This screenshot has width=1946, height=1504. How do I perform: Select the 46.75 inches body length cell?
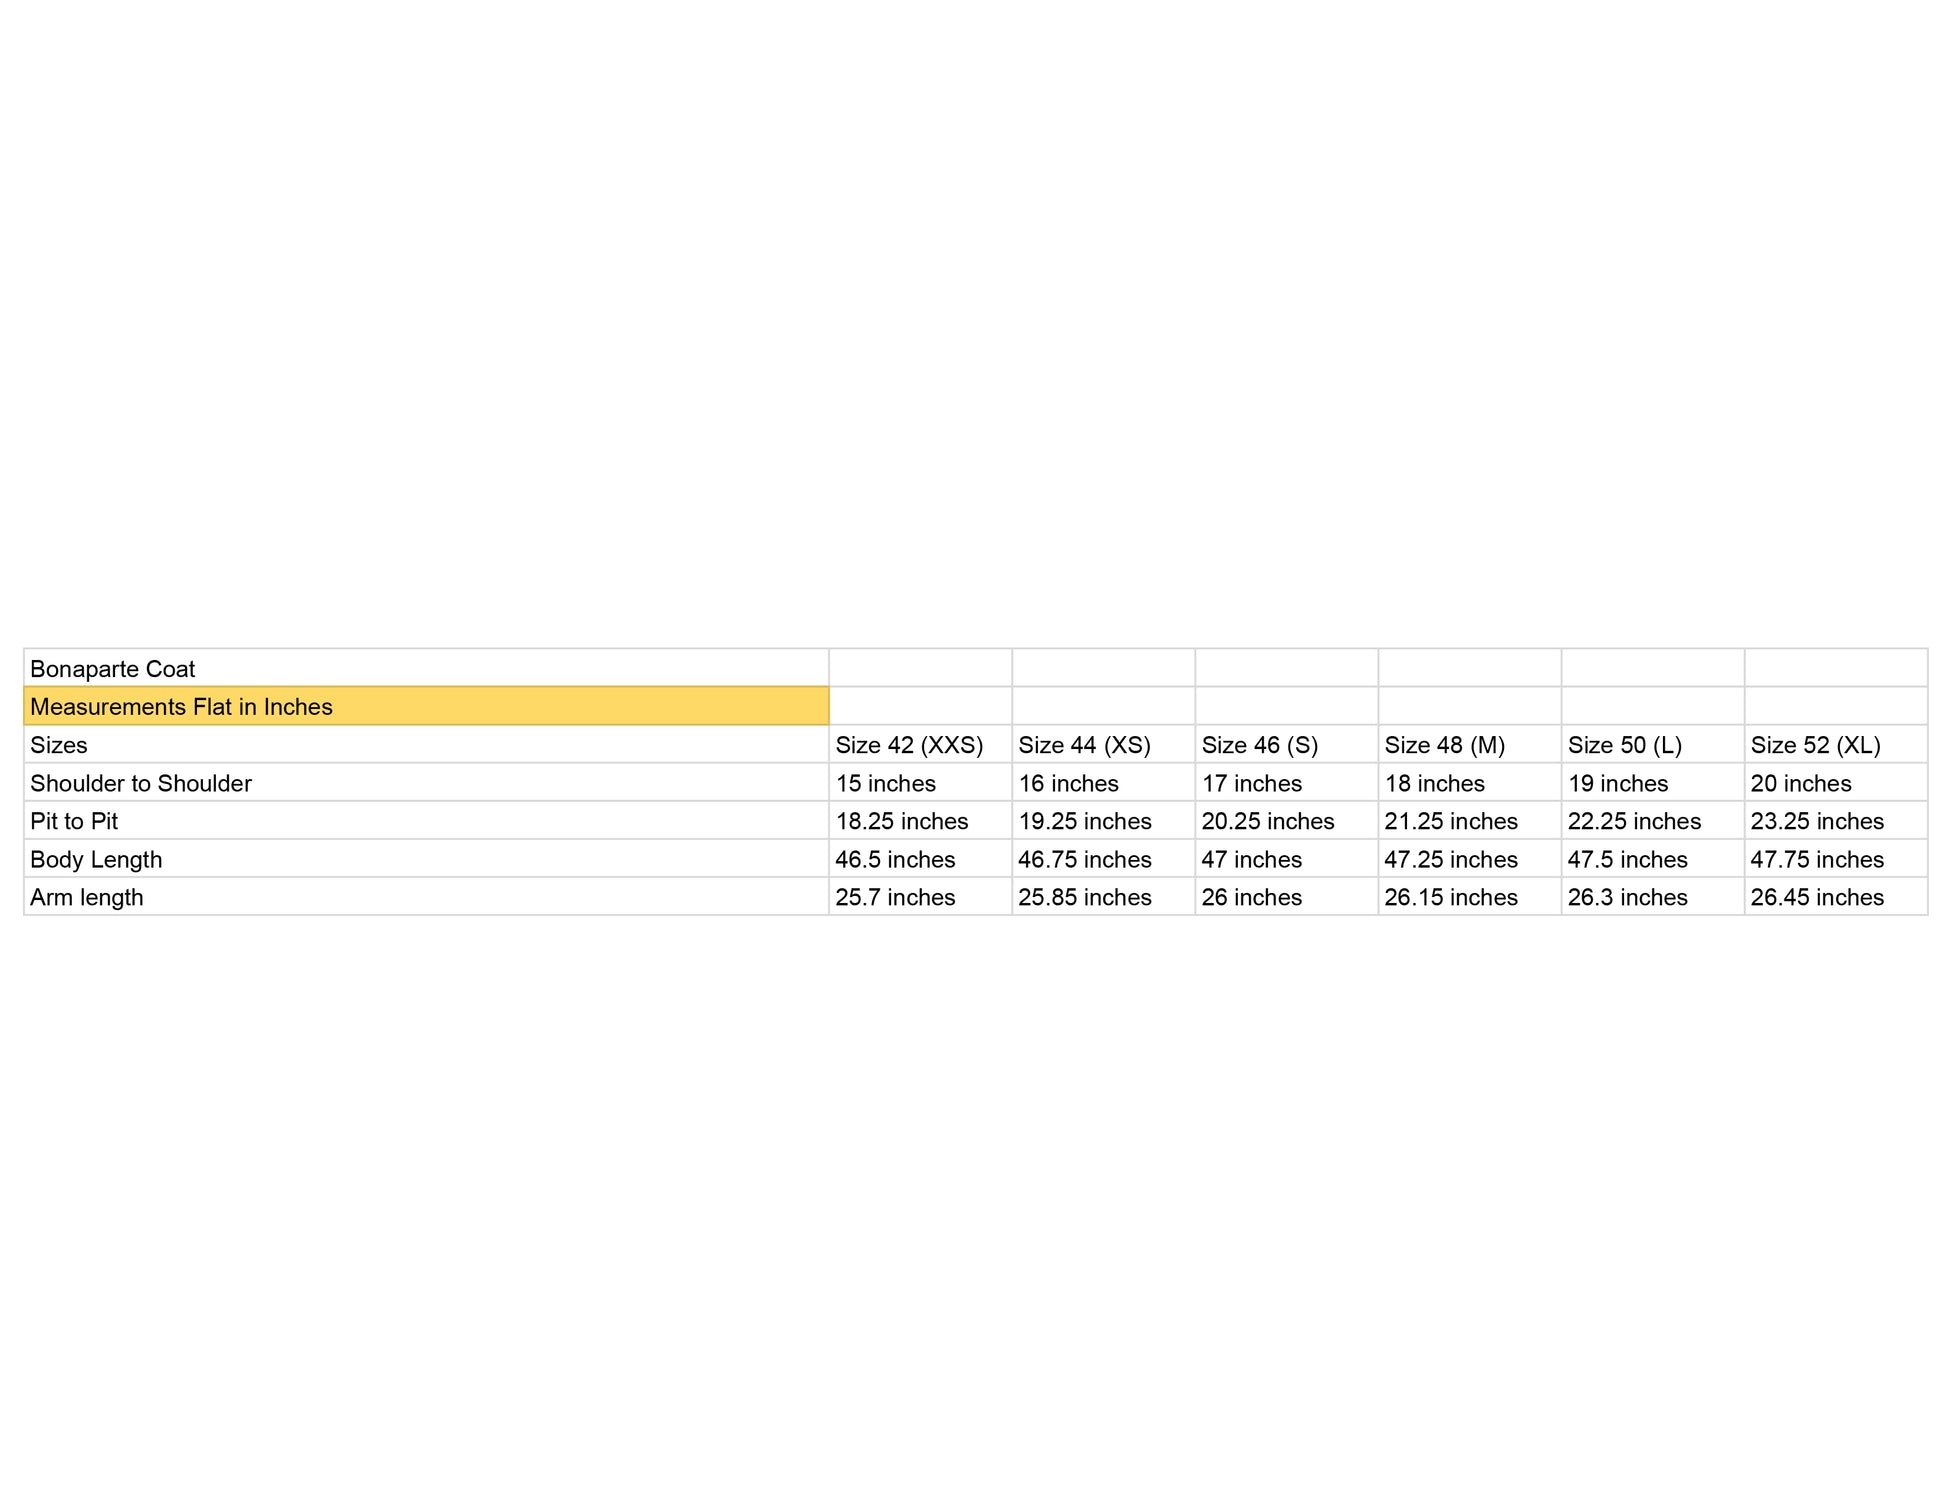coord(1084,859)
